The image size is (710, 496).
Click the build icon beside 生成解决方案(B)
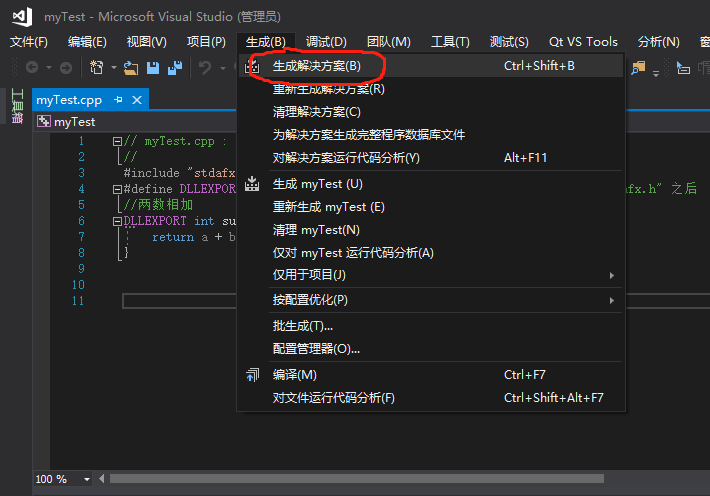point(252,66)
